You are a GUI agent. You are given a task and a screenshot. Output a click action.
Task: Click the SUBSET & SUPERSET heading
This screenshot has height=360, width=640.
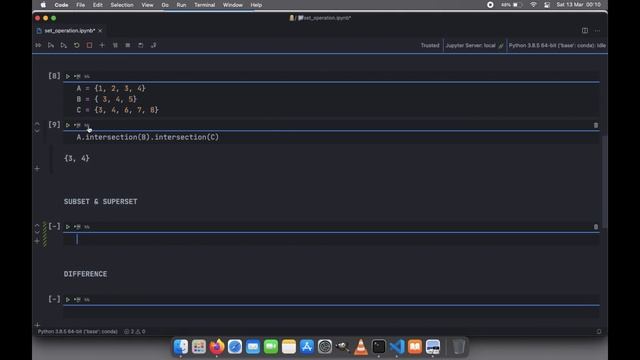point(100,202)
